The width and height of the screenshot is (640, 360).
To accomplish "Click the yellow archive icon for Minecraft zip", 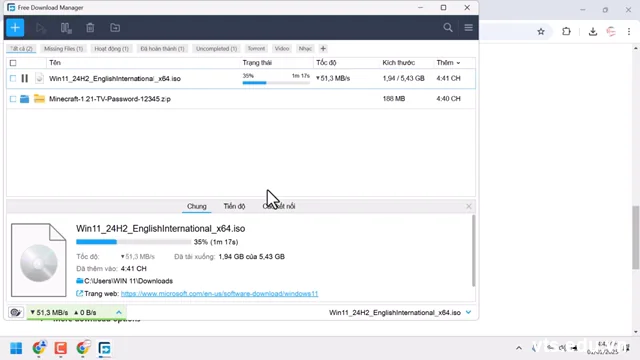I will point(39,98).
